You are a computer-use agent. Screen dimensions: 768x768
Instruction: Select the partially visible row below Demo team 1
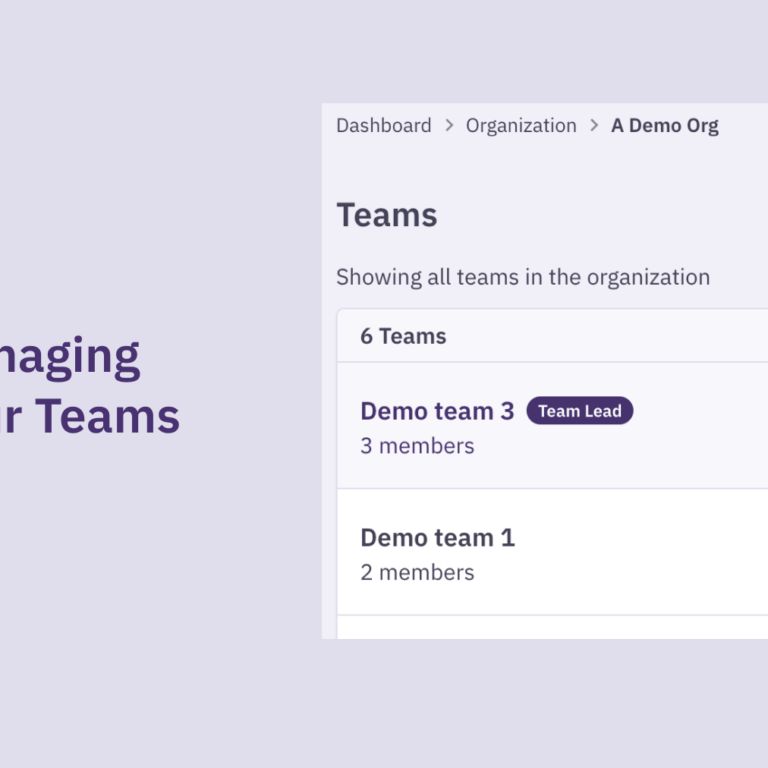pyautogui.click(x=550, y=628)
